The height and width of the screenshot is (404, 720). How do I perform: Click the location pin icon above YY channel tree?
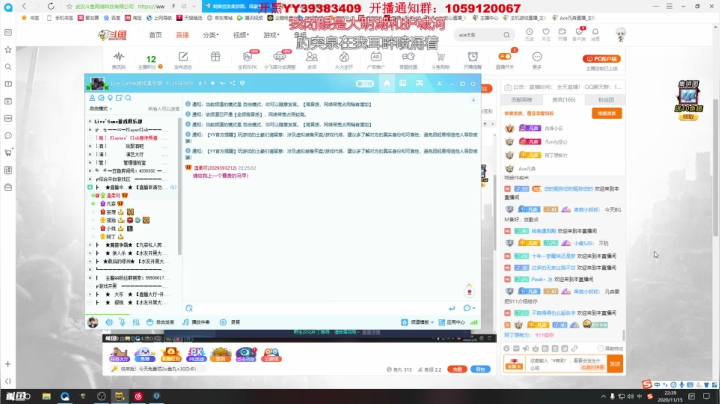pyautogui.click(x=110, y=98)
